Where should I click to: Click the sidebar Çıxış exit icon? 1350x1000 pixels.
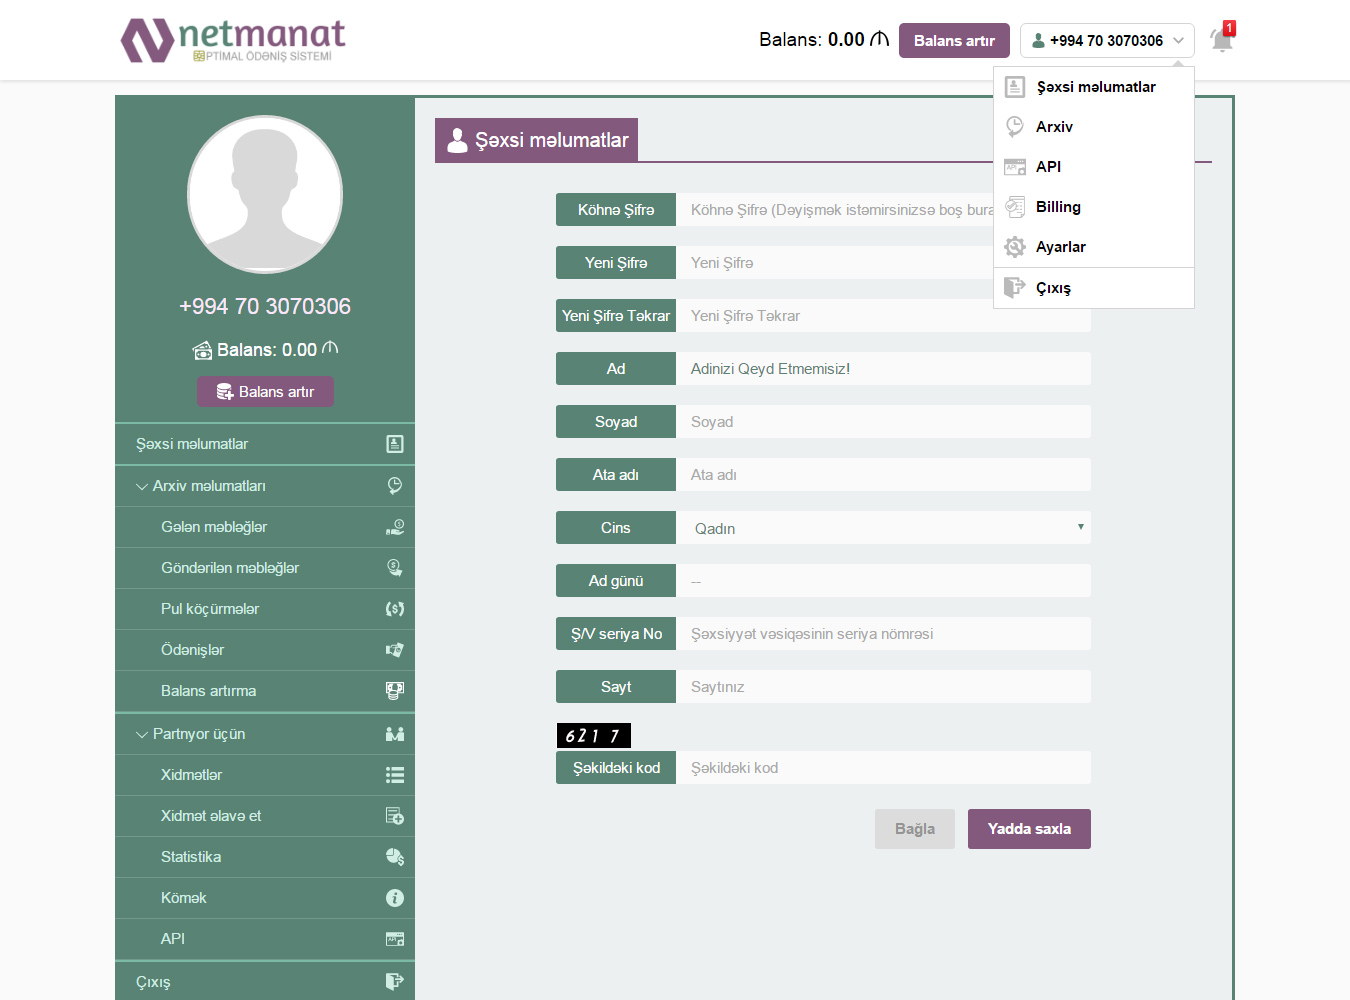[395, 981]
